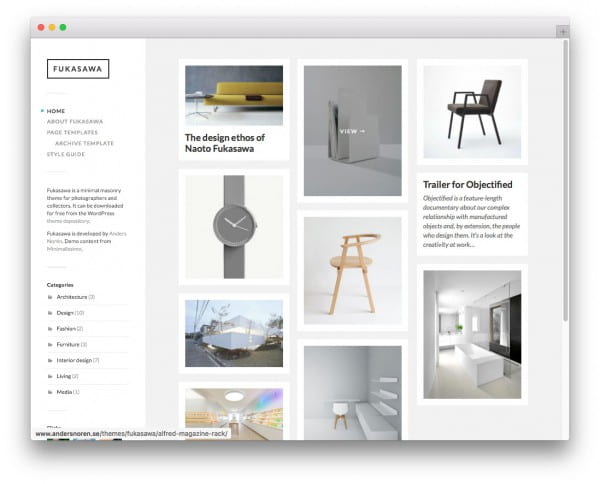Open the Interior design category
Screen dimensions: 600x484
tap(74, 360)
